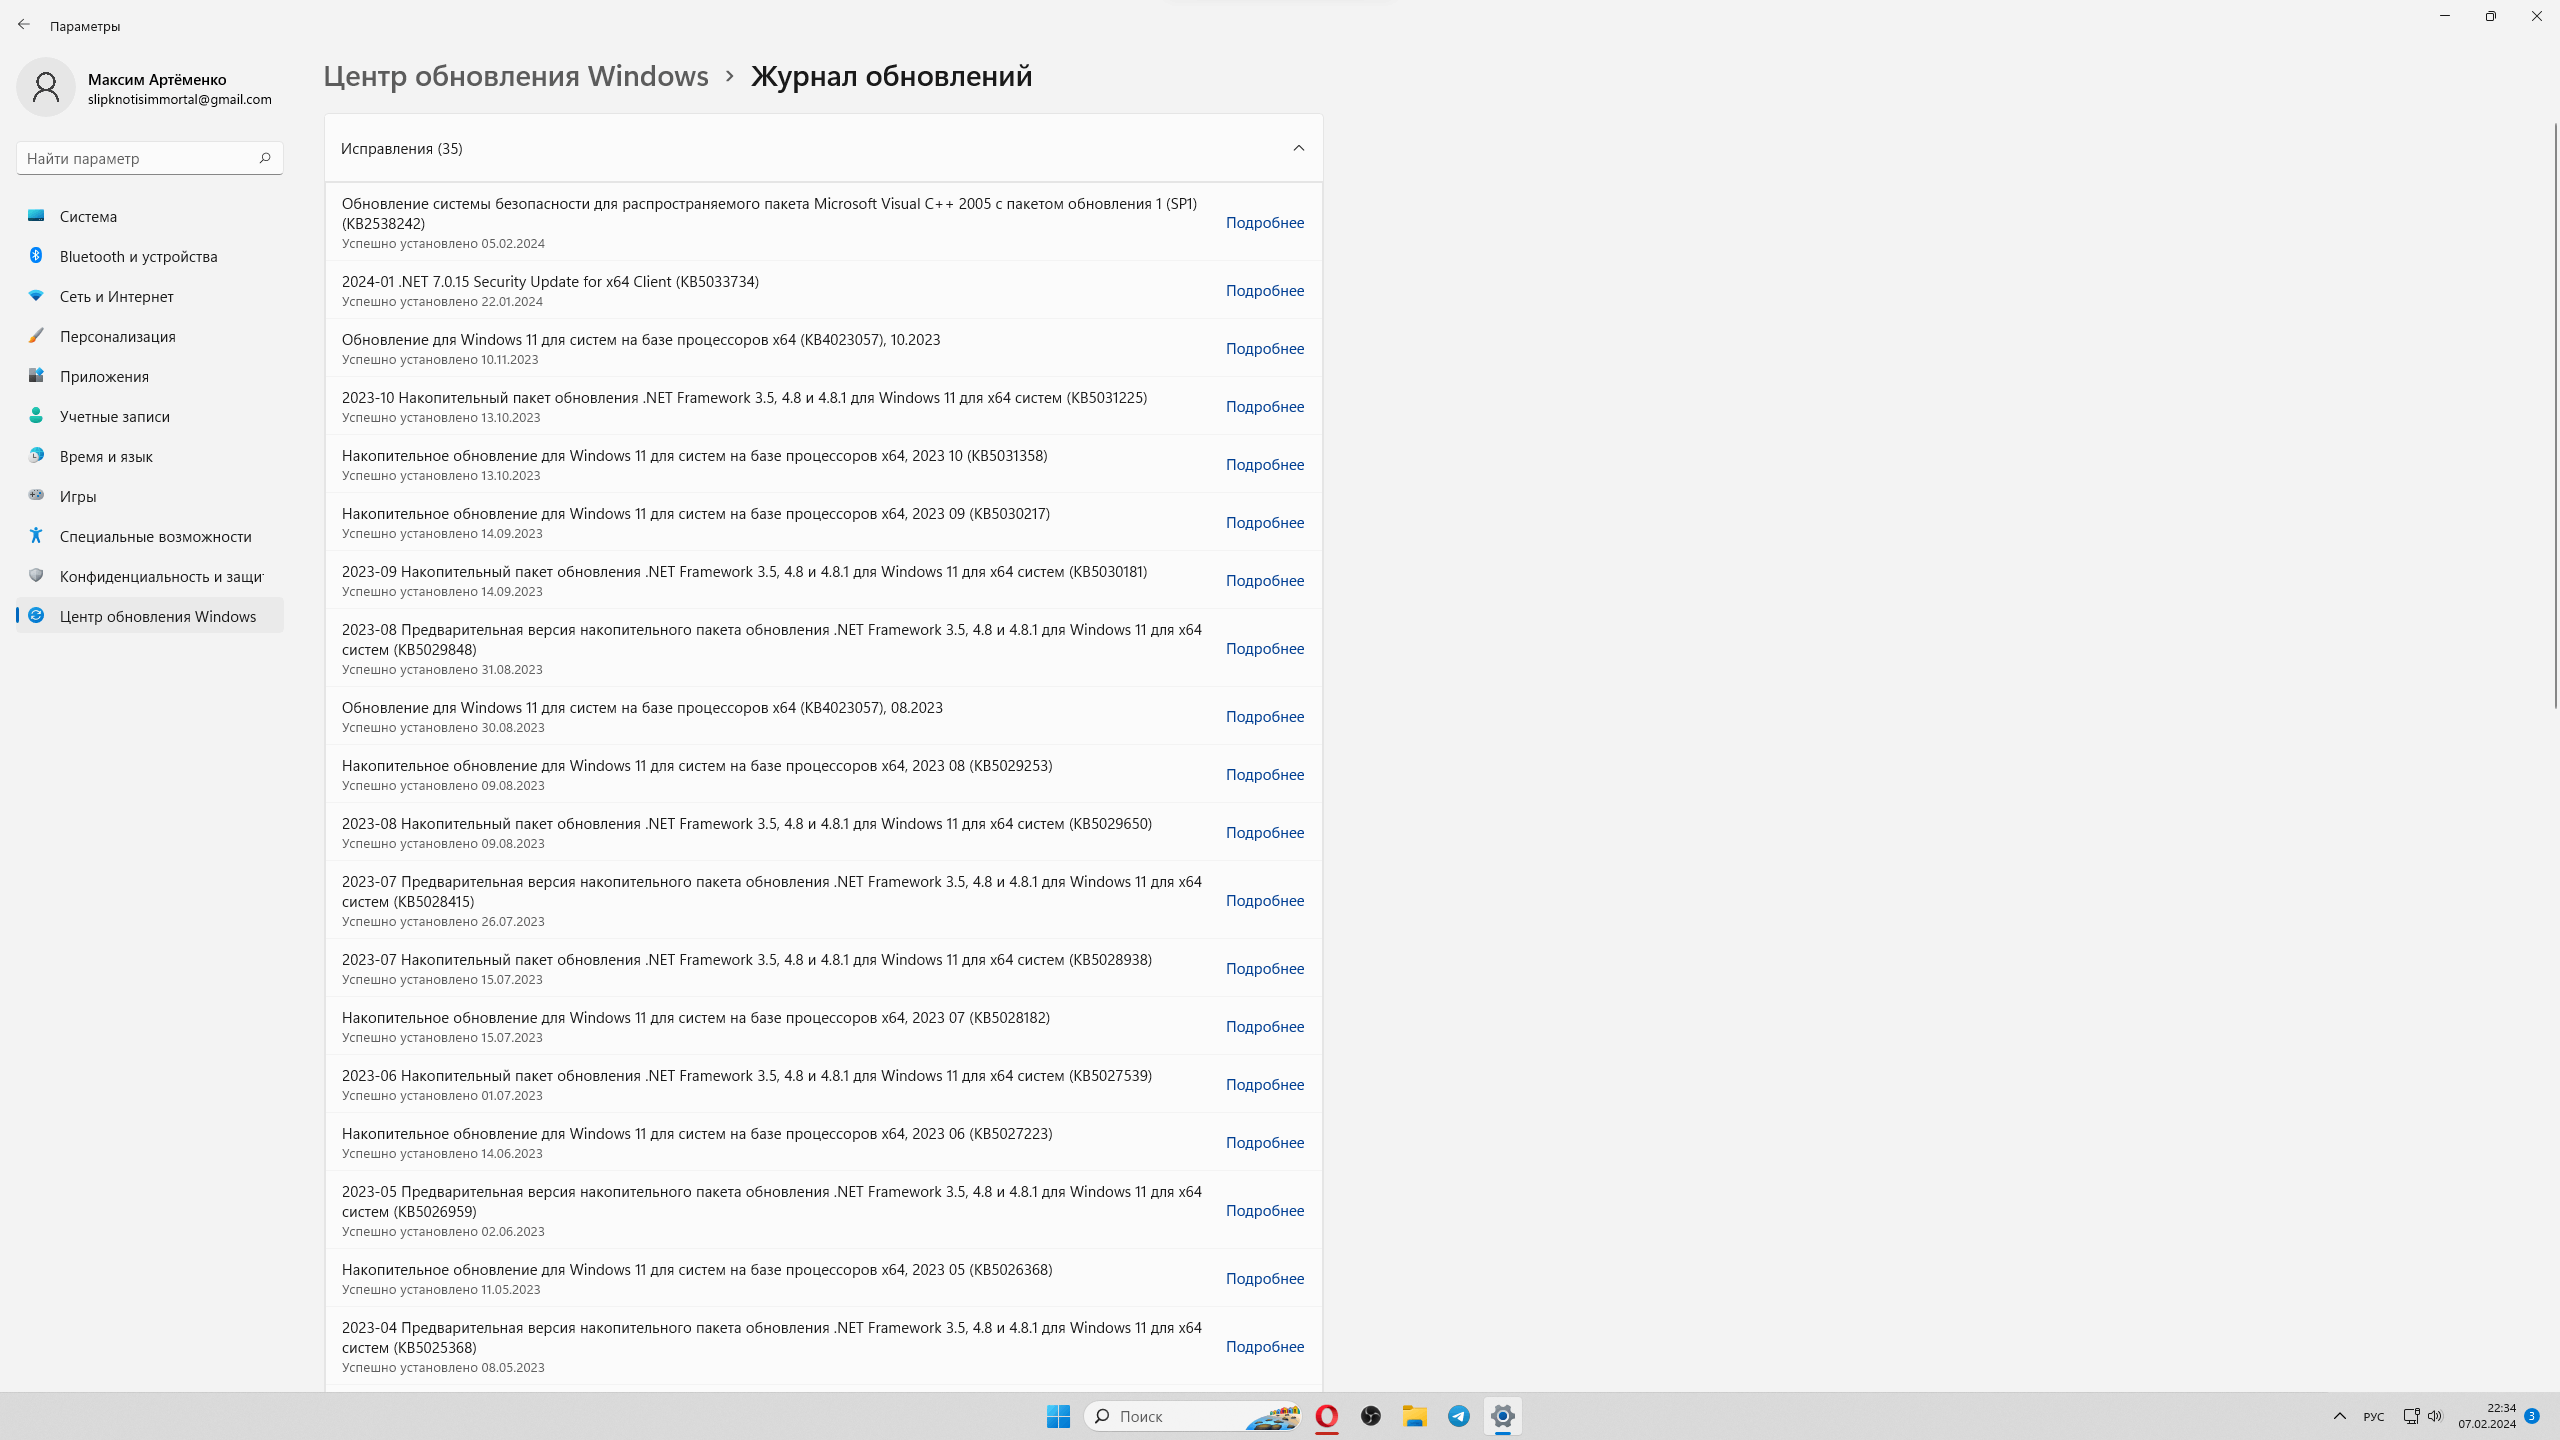Image resolution: width=2560 pixels, height=1440 pixels.
Task: Select Специальные возможности in the sidebar
Action: pos(150,536)
